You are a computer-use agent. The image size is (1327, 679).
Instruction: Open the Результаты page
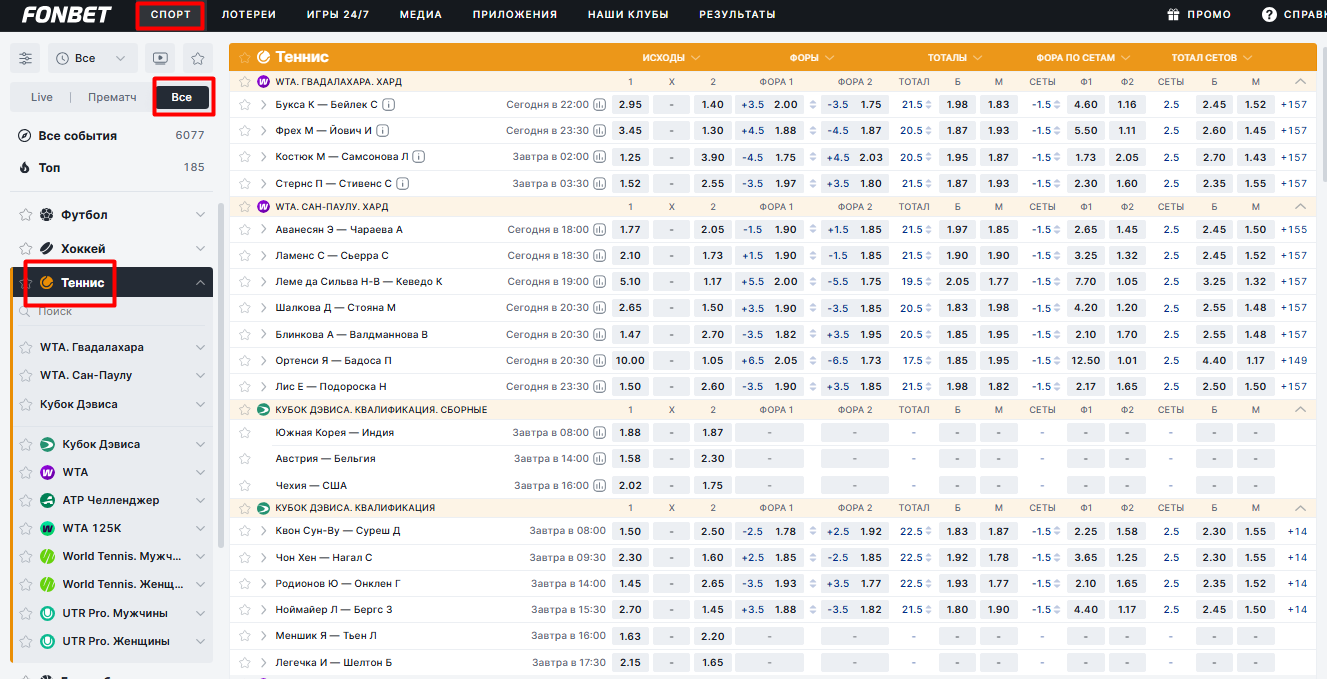737,15
